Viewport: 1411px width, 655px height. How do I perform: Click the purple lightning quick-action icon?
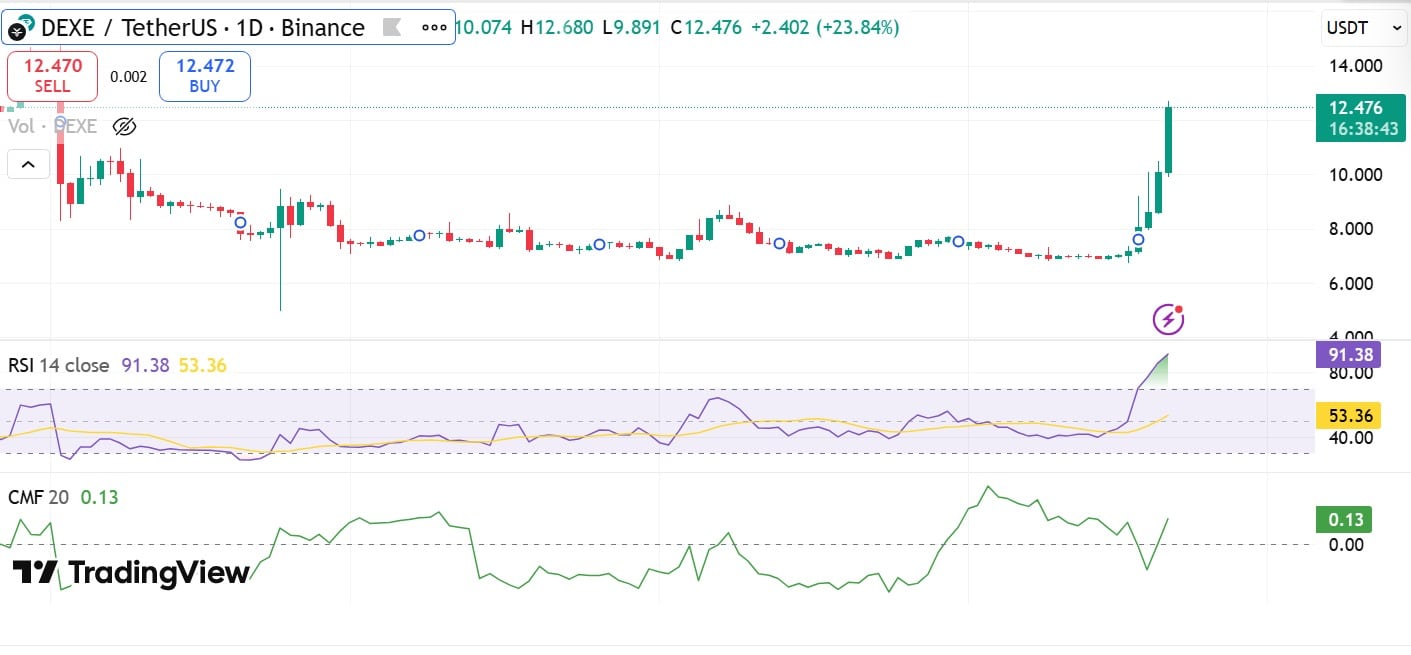(x=1167, y=317)
